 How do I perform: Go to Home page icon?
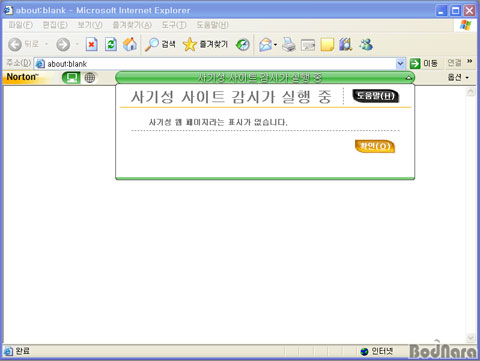[130, 44]
